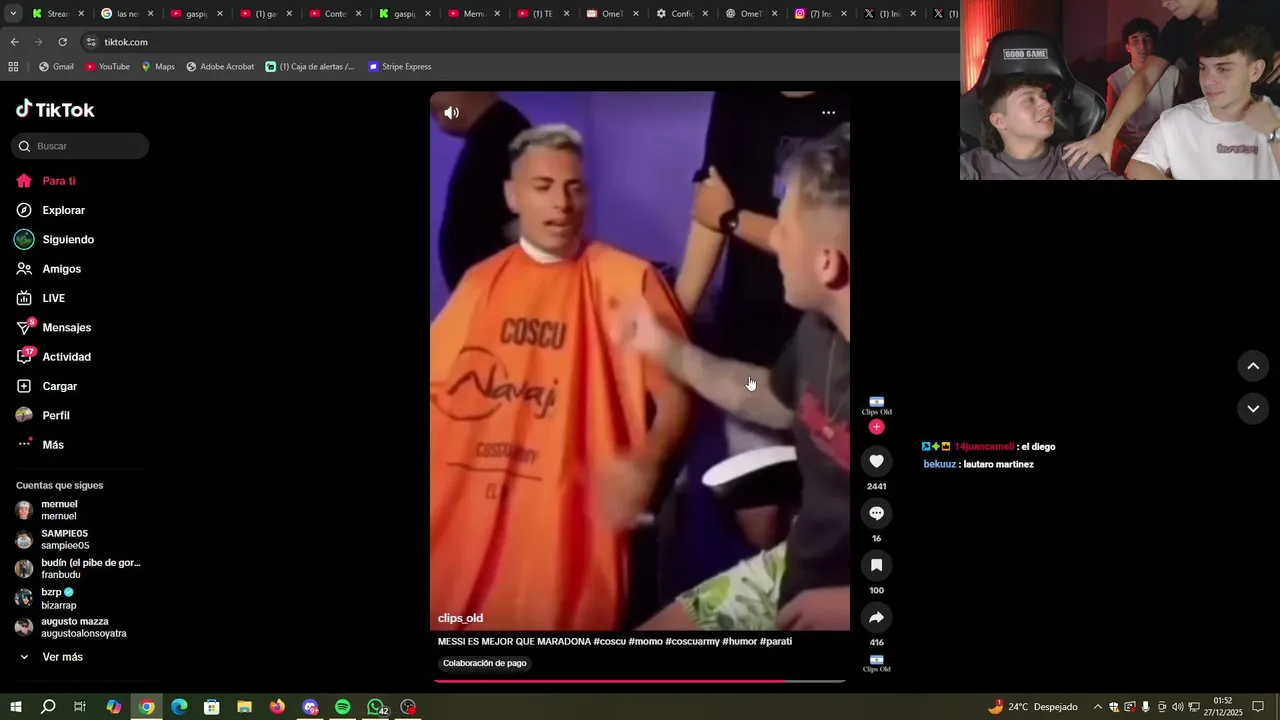Screen dimensions: 1280x720
Task: Click the #momo hashtag in the caption
Action: [x=645, y=641]
